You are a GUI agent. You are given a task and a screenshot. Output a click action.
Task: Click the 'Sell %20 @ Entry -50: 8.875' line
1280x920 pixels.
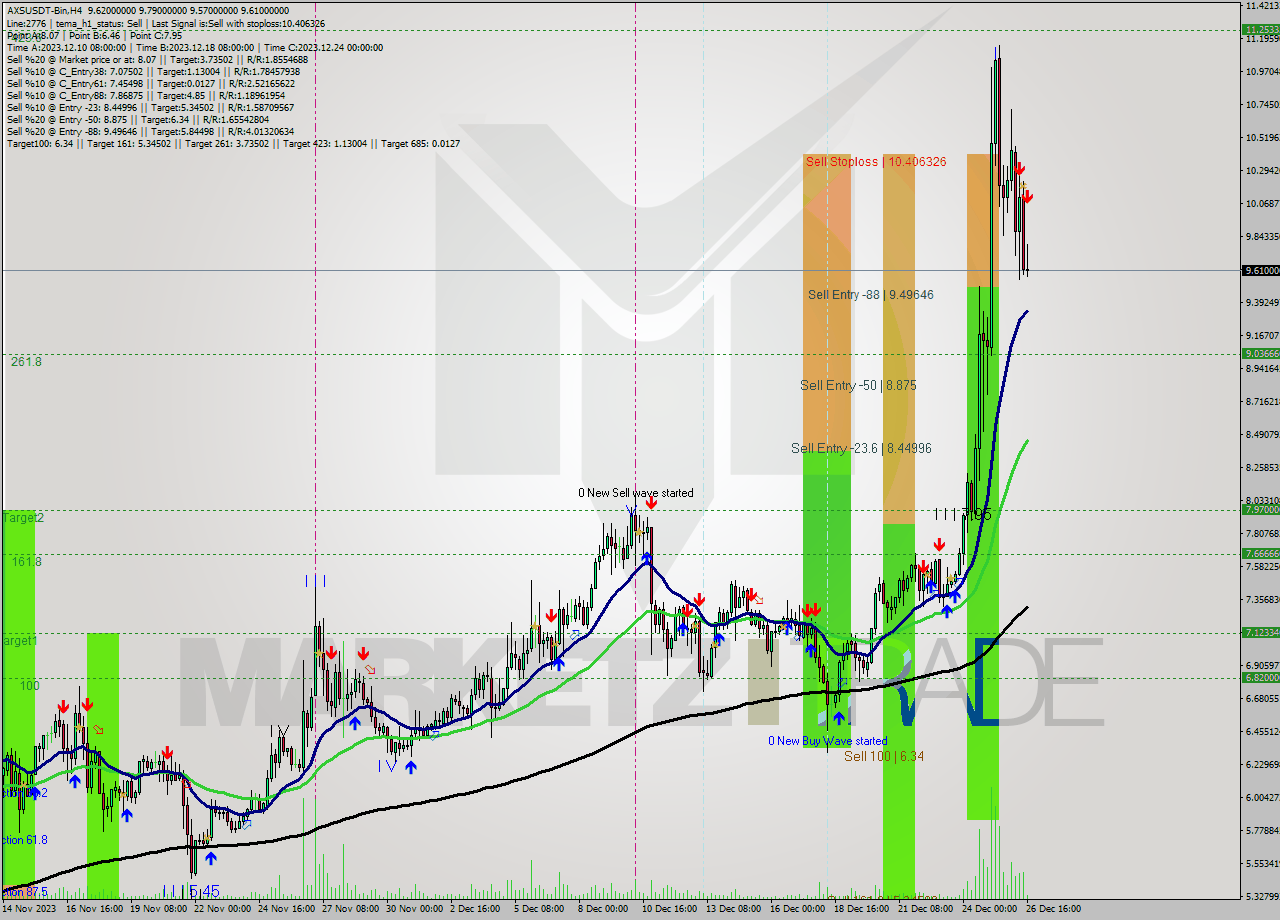138,119
